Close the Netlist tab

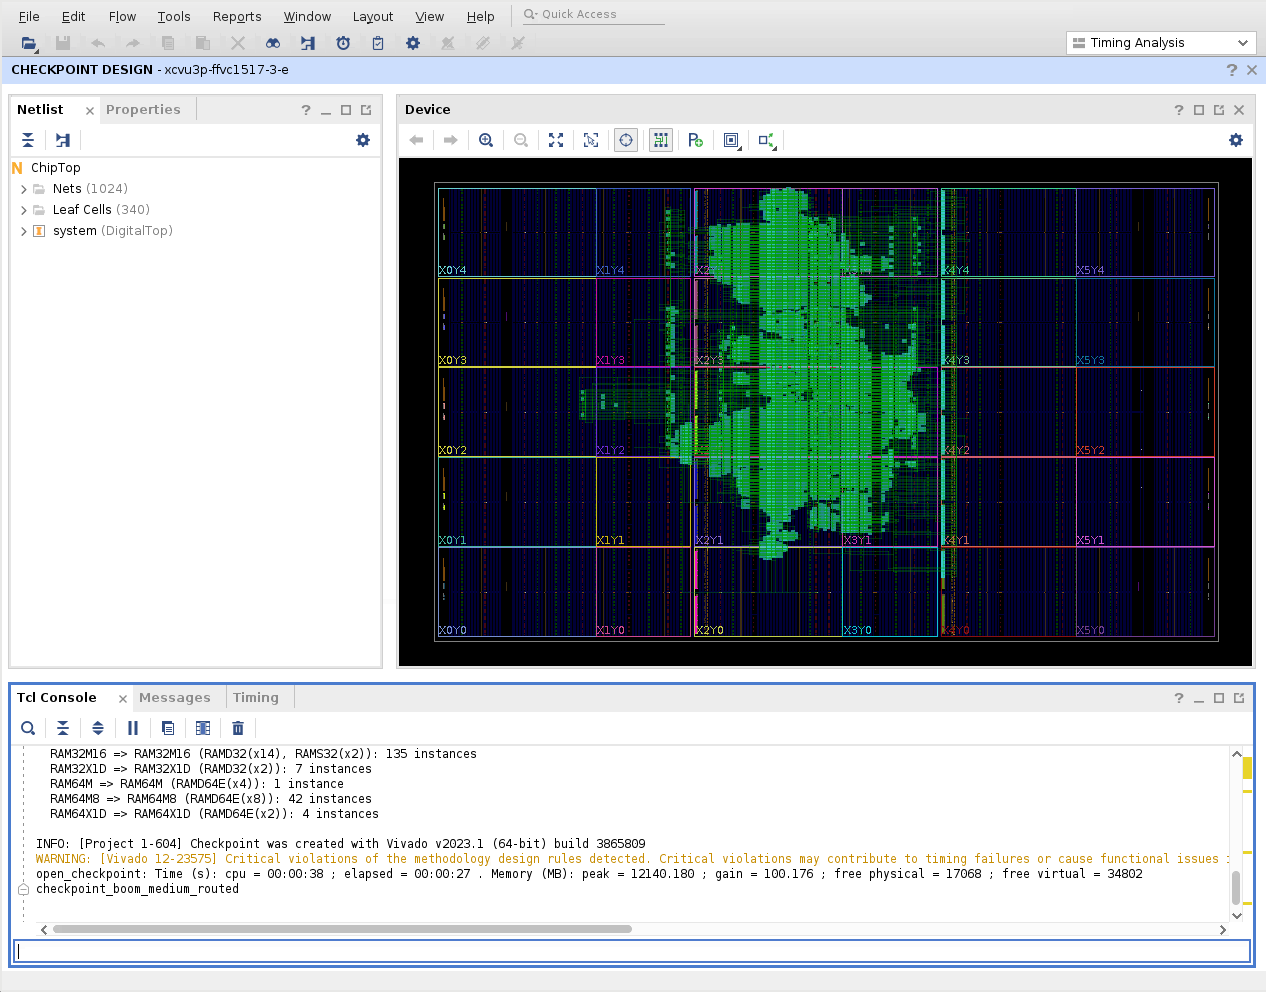pyautogui.click(x=90, y=111)
